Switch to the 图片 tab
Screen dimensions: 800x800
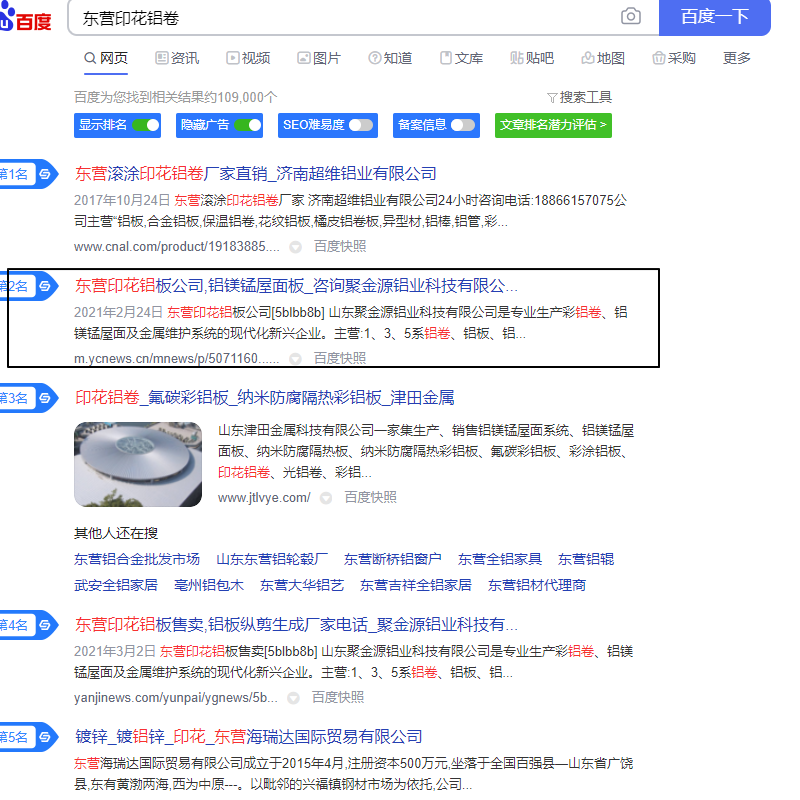pos(319,58)
